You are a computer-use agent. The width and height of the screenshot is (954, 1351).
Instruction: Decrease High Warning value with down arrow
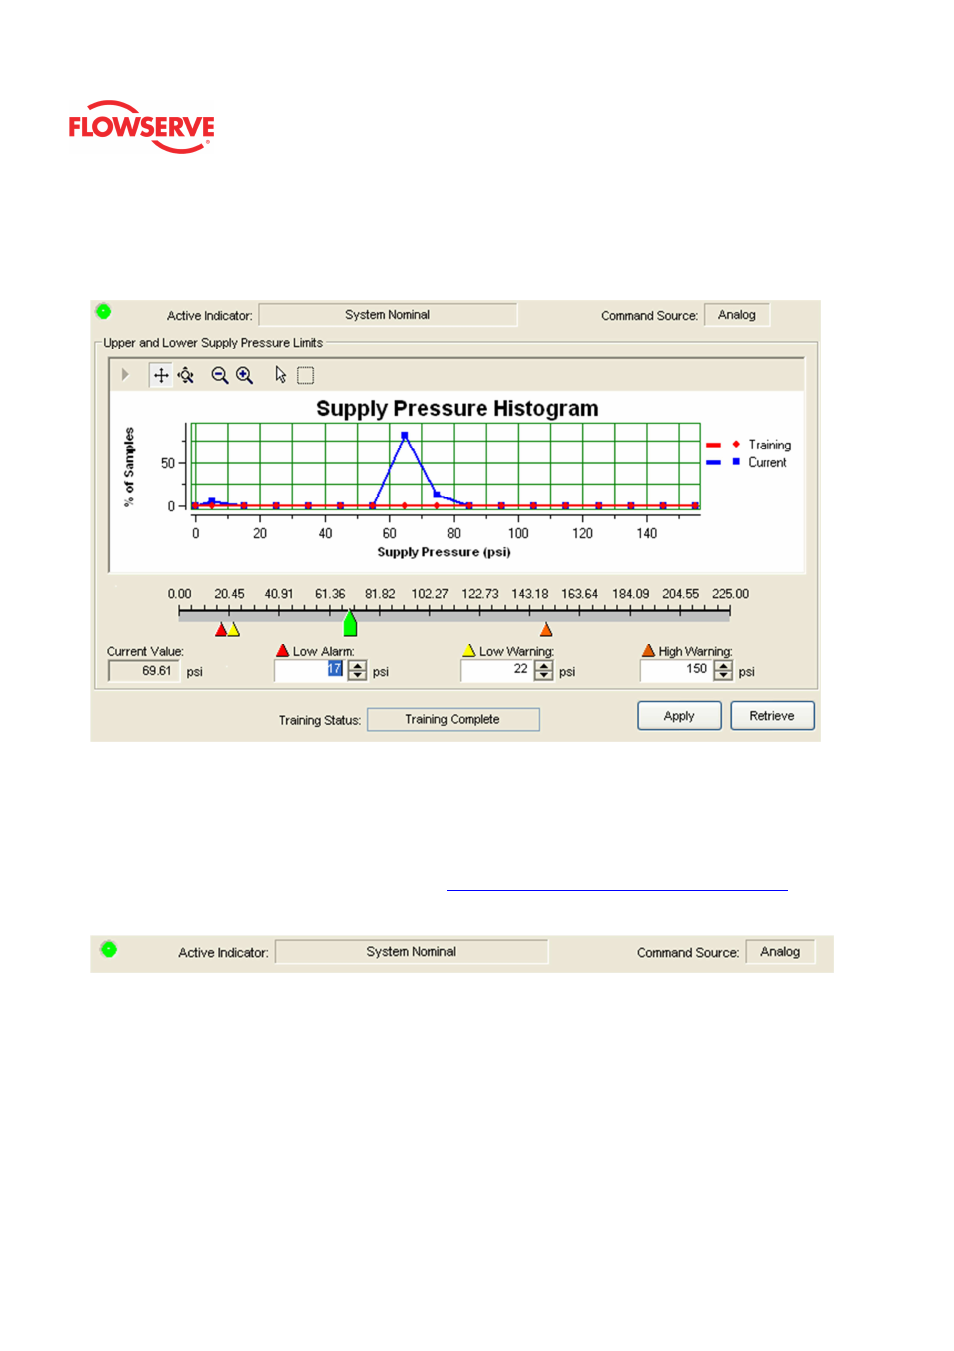723,675
